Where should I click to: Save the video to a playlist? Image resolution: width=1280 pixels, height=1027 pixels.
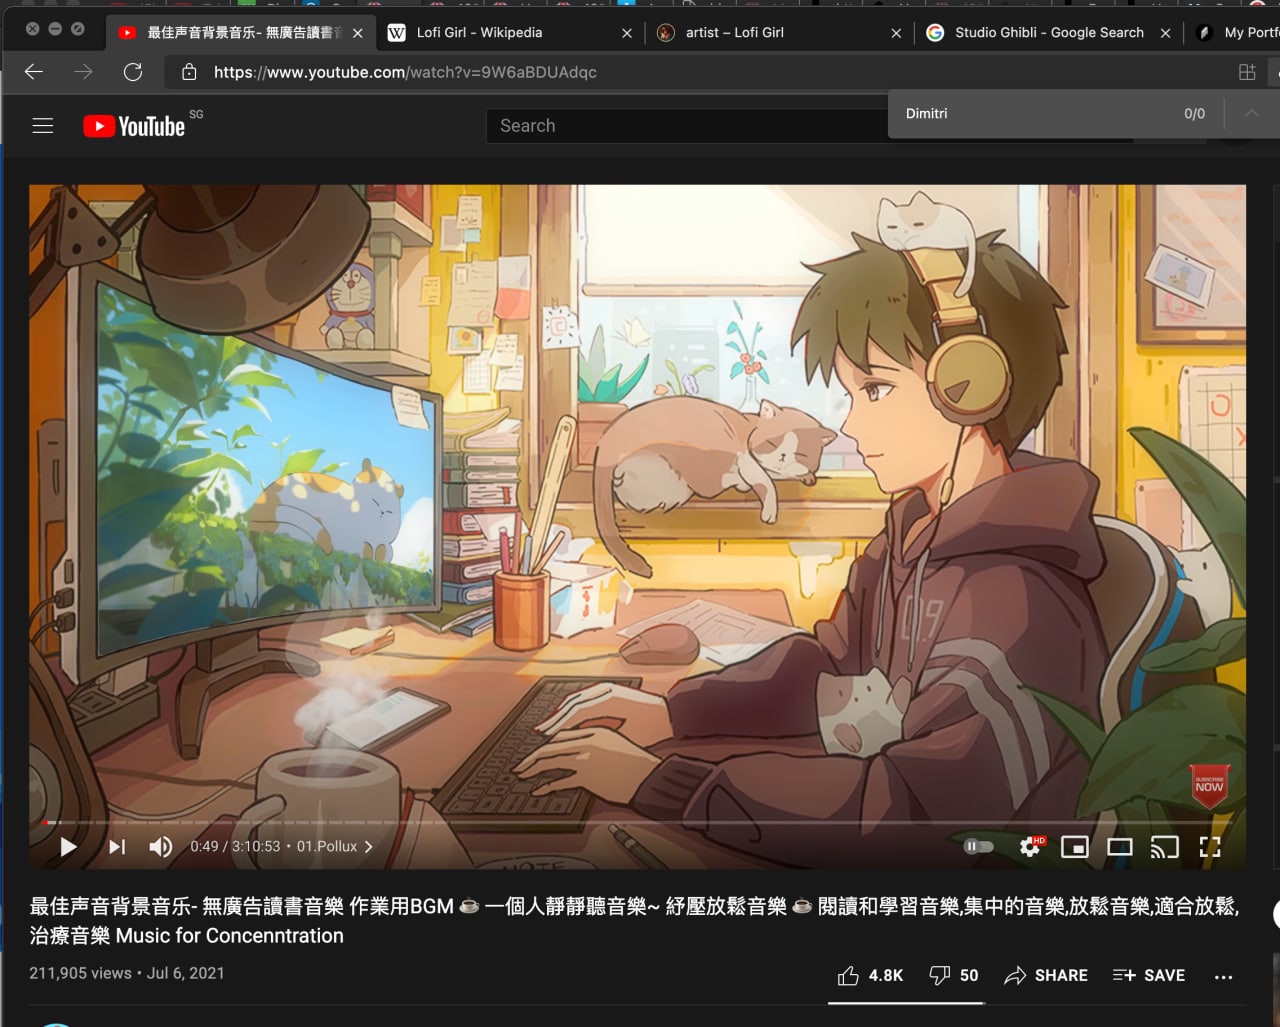[x=1149, y=975]
